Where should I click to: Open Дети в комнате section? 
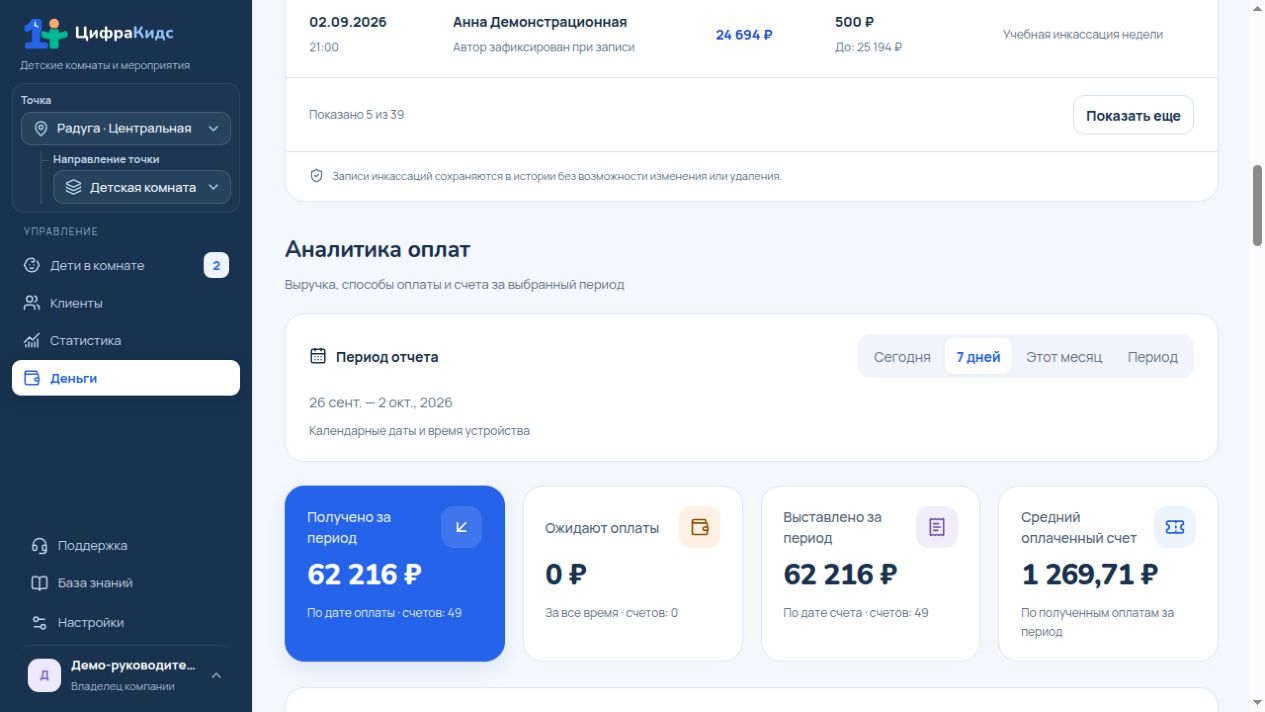coord(126,265)
